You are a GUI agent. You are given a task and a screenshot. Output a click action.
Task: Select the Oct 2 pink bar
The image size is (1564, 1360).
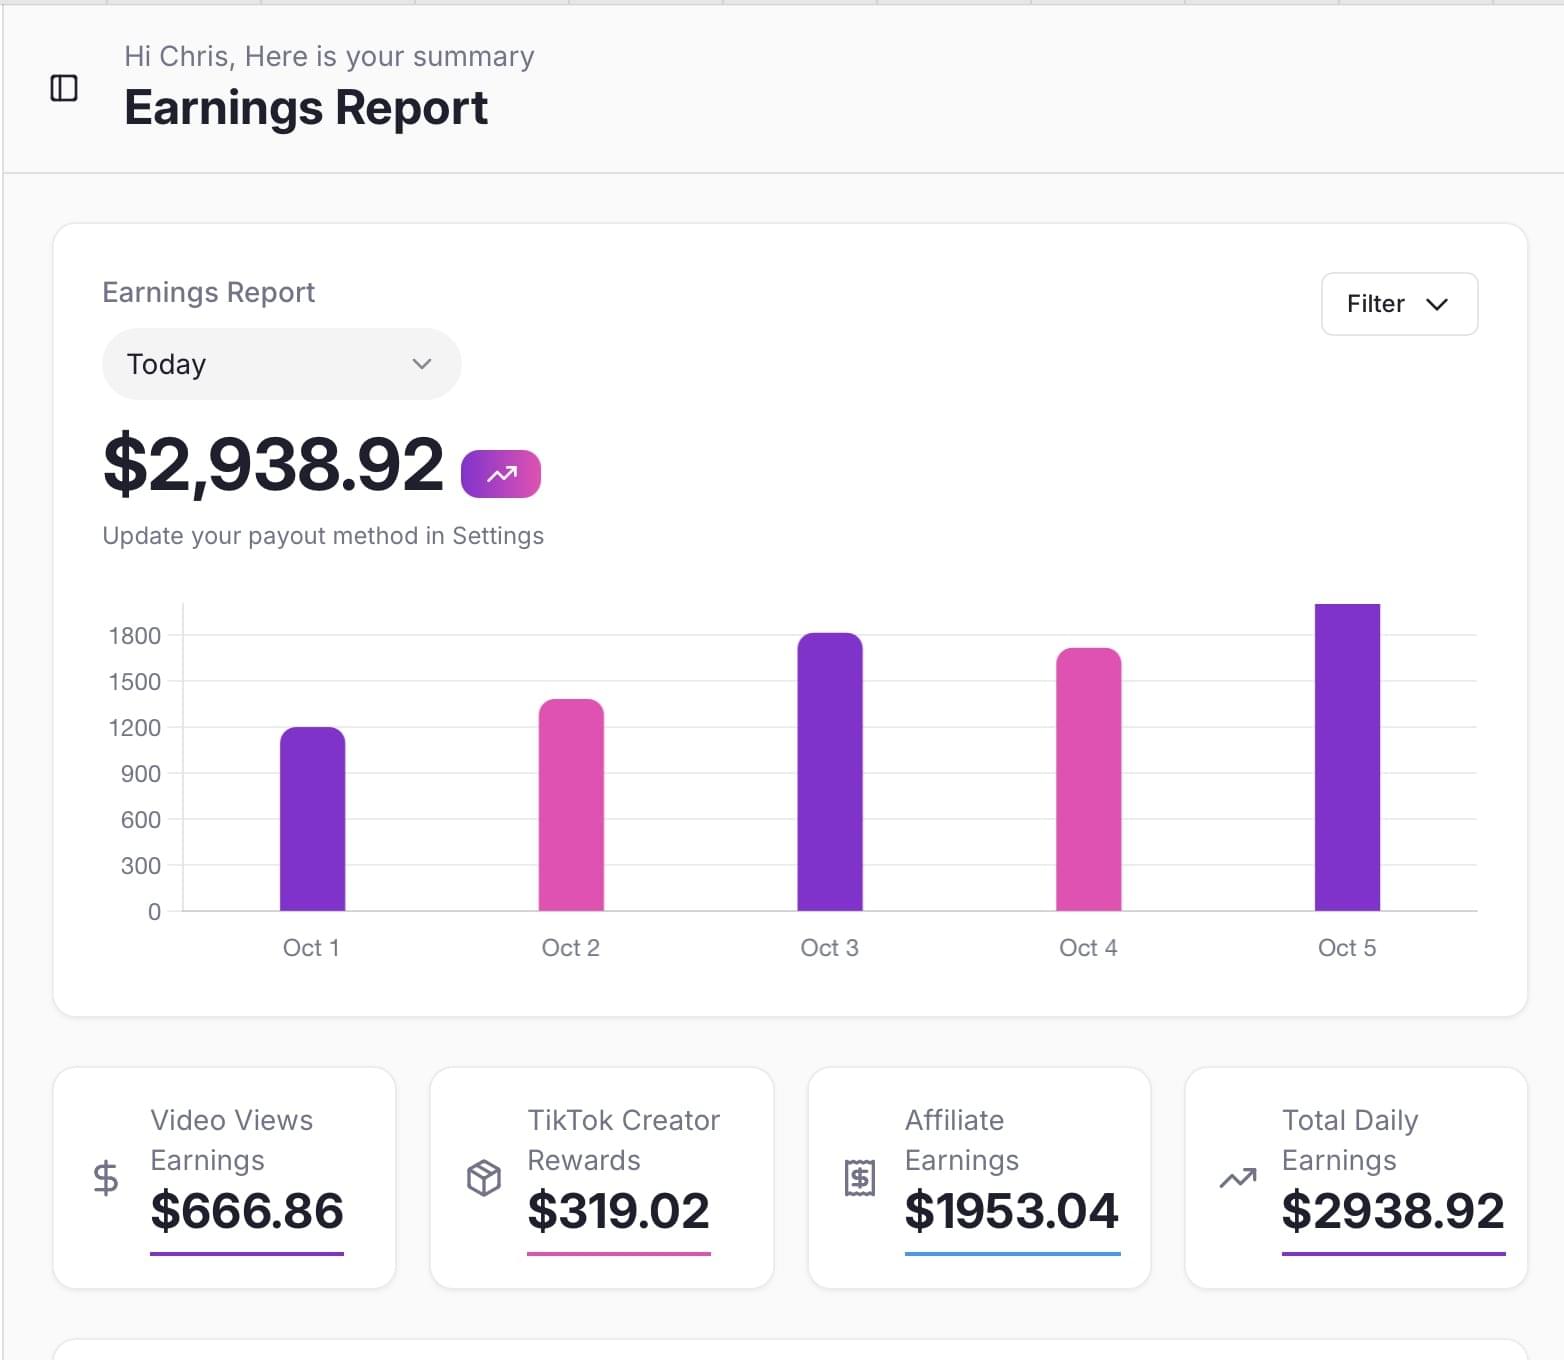click(571, 805)
